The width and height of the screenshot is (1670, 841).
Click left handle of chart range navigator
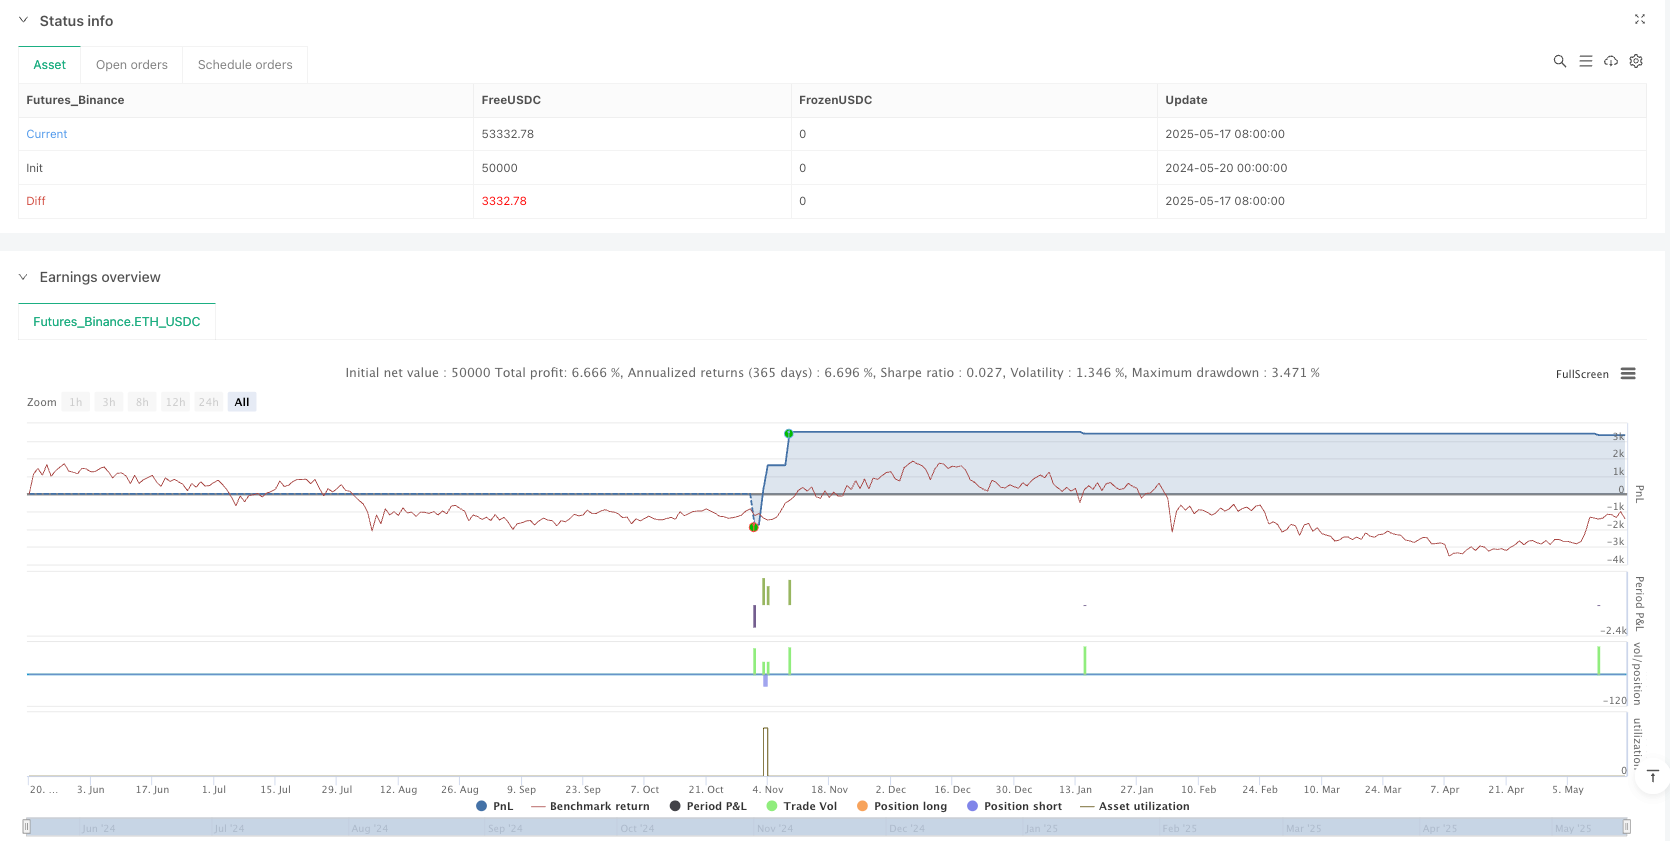click(27, 826)
